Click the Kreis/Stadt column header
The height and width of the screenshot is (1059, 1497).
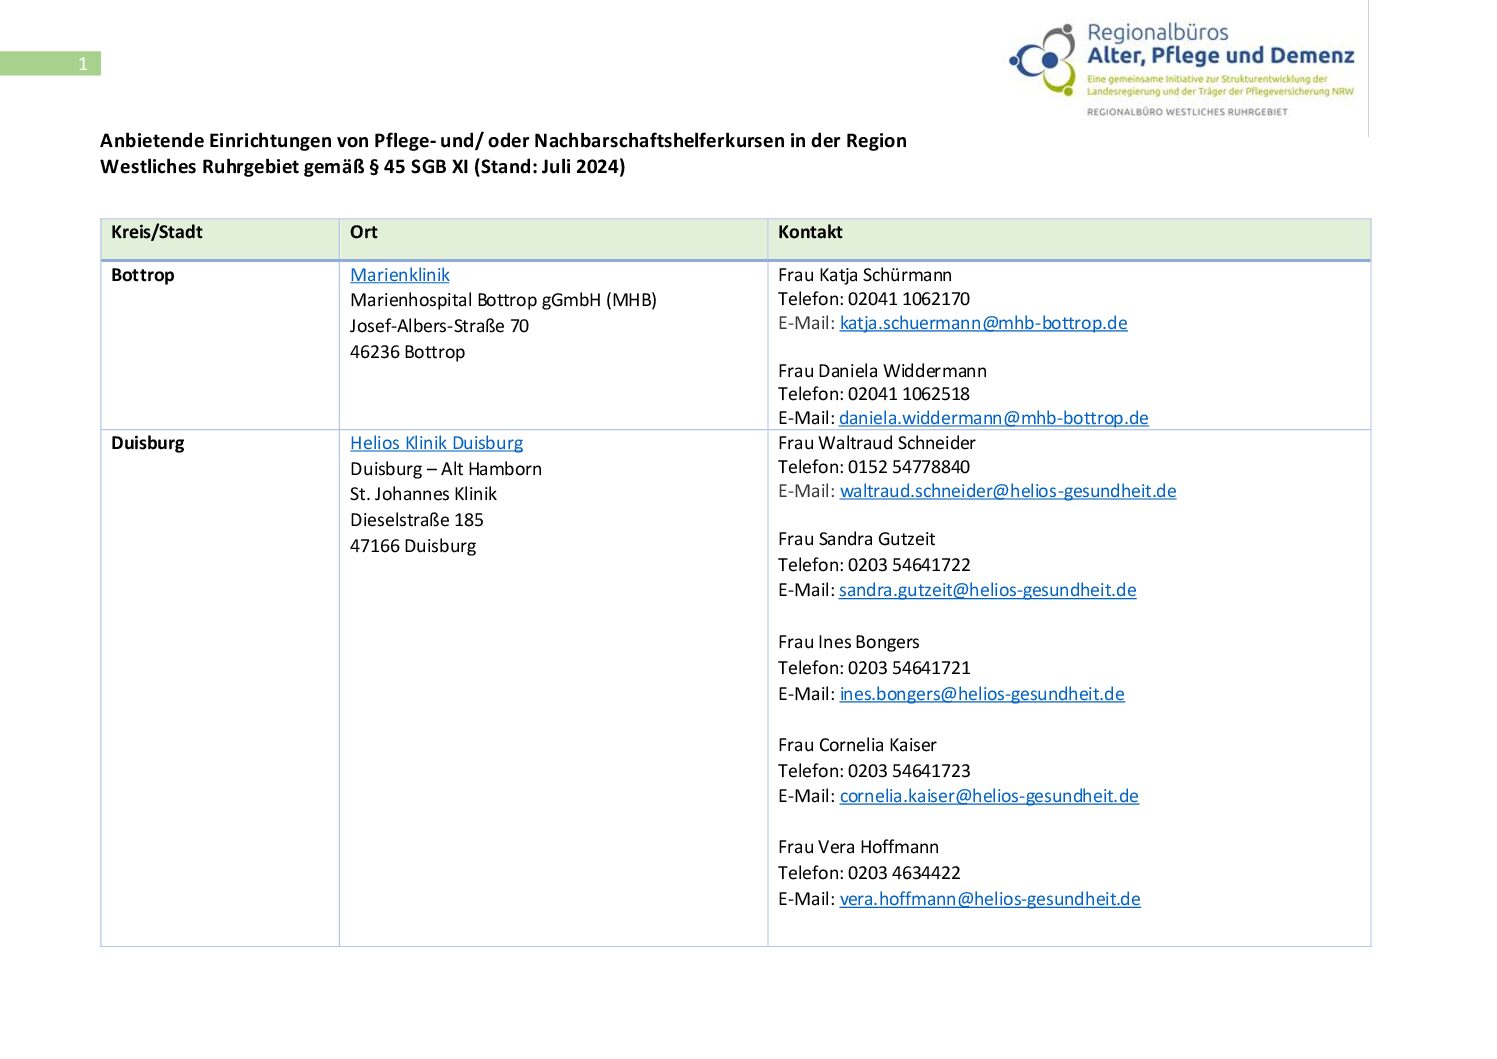click(x=157, y=232)
